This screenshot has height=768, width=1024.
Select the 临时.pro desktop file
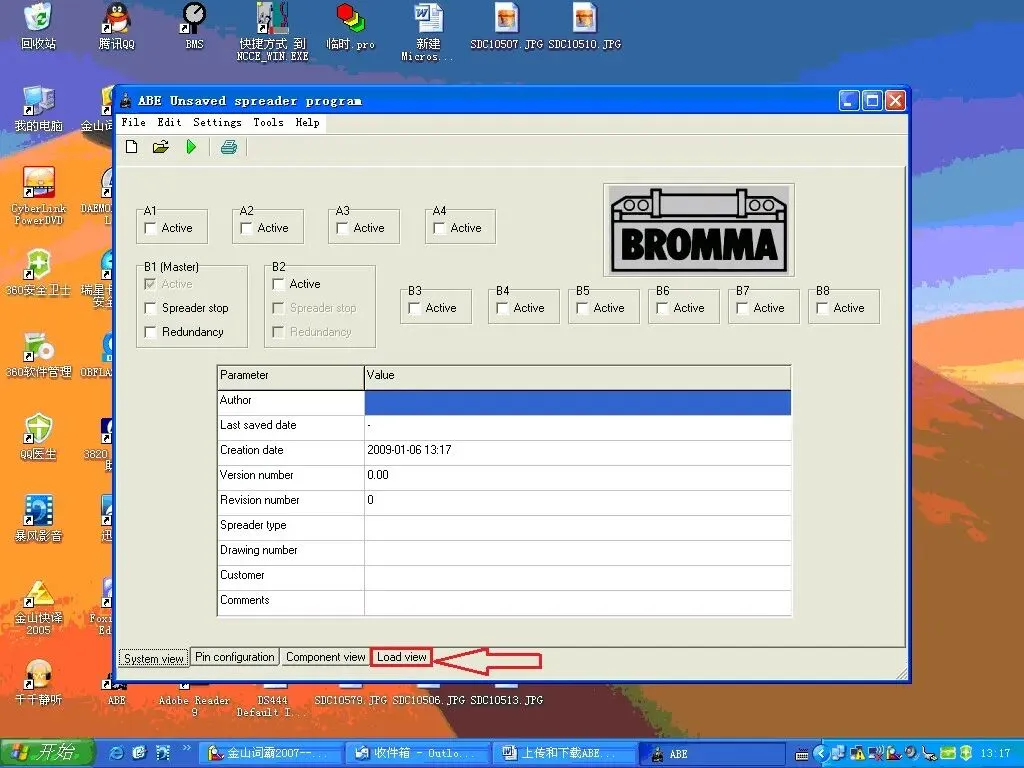tap(351, 26)
